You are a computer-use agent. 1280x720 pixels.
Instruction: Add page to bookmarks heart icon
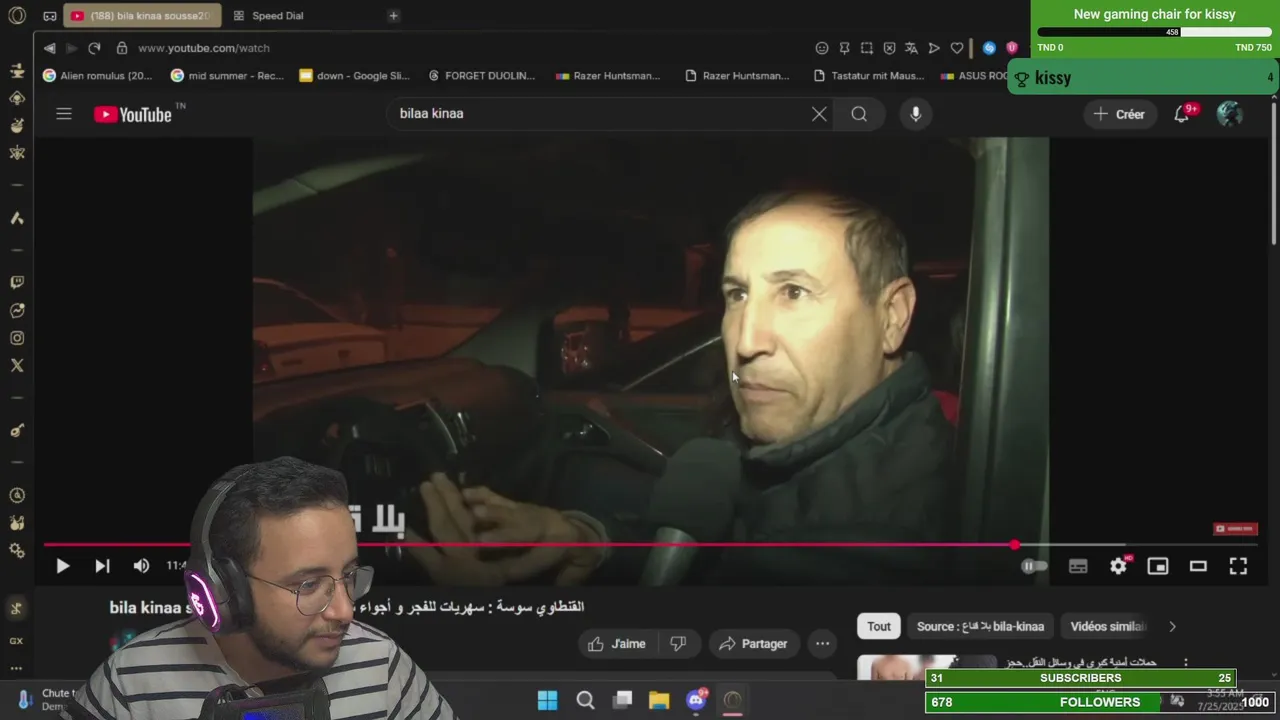pos(956,48)
